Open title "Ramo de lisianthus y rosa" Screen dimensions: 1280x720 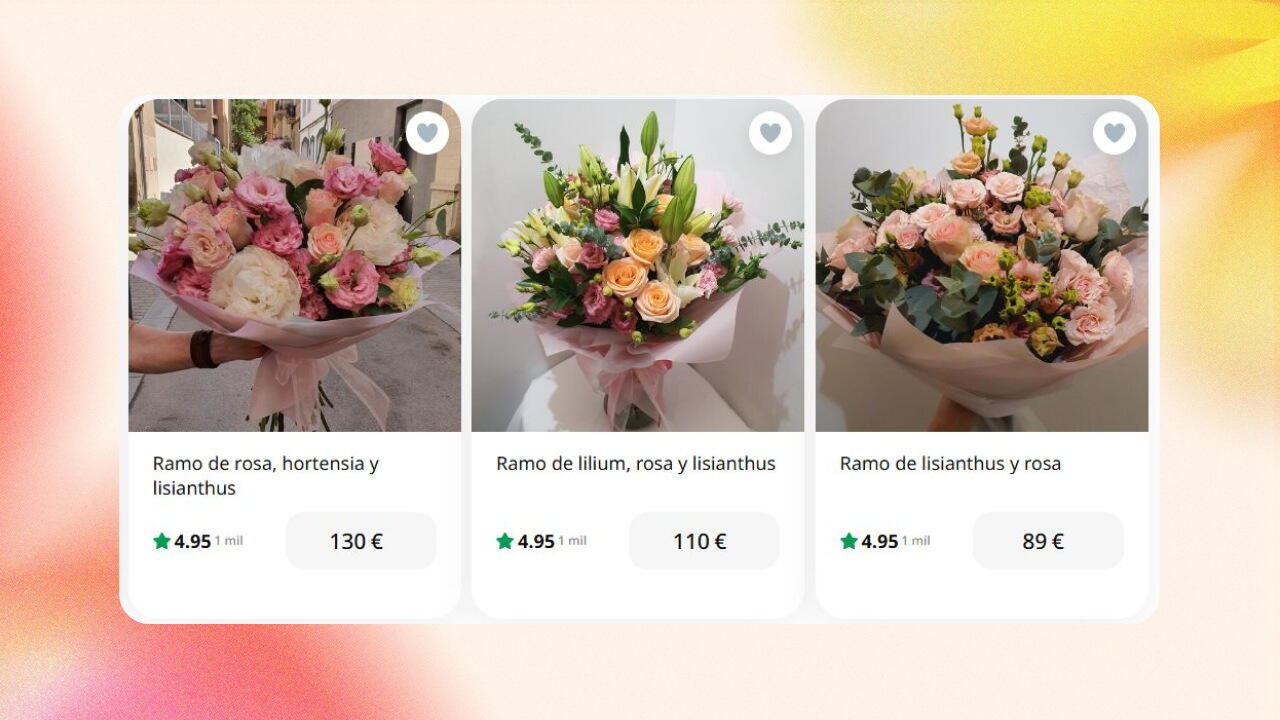pos(950,464)
